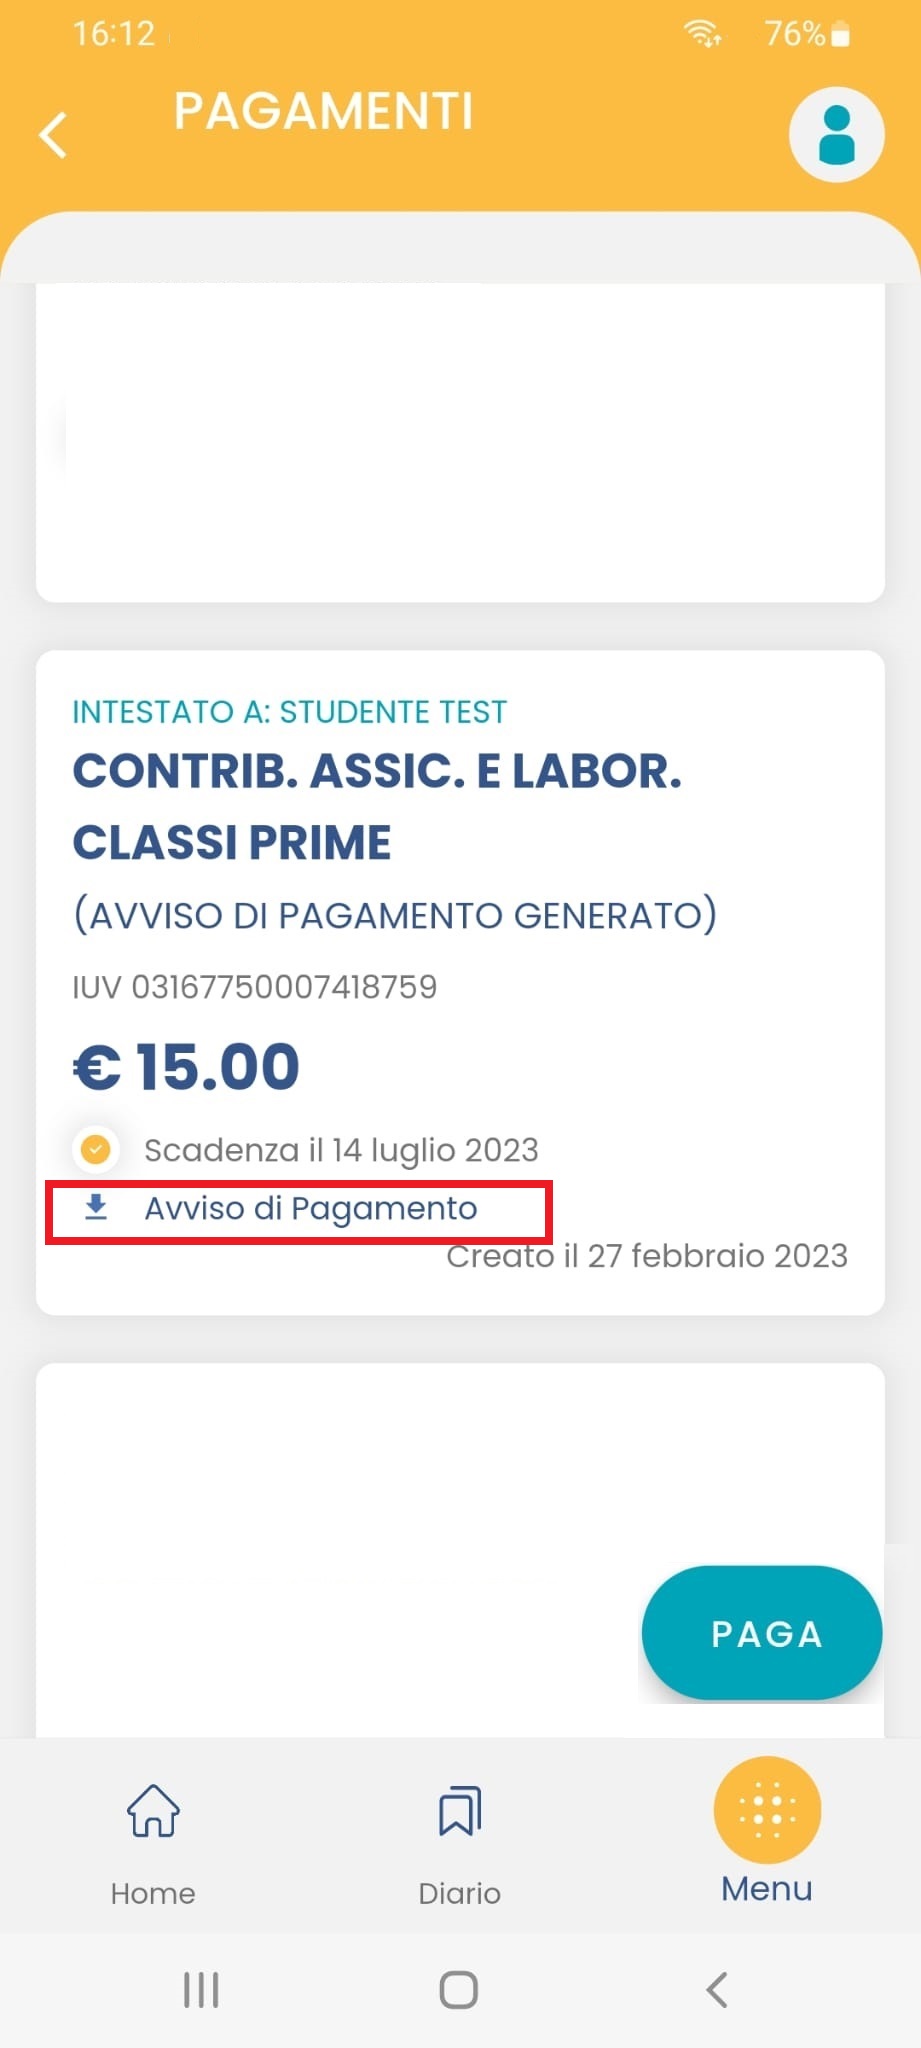This screenshot has height=2048, width=921.
Task: Tap the orange check icon beside Scadenza
Action: tap(96, 1149)
